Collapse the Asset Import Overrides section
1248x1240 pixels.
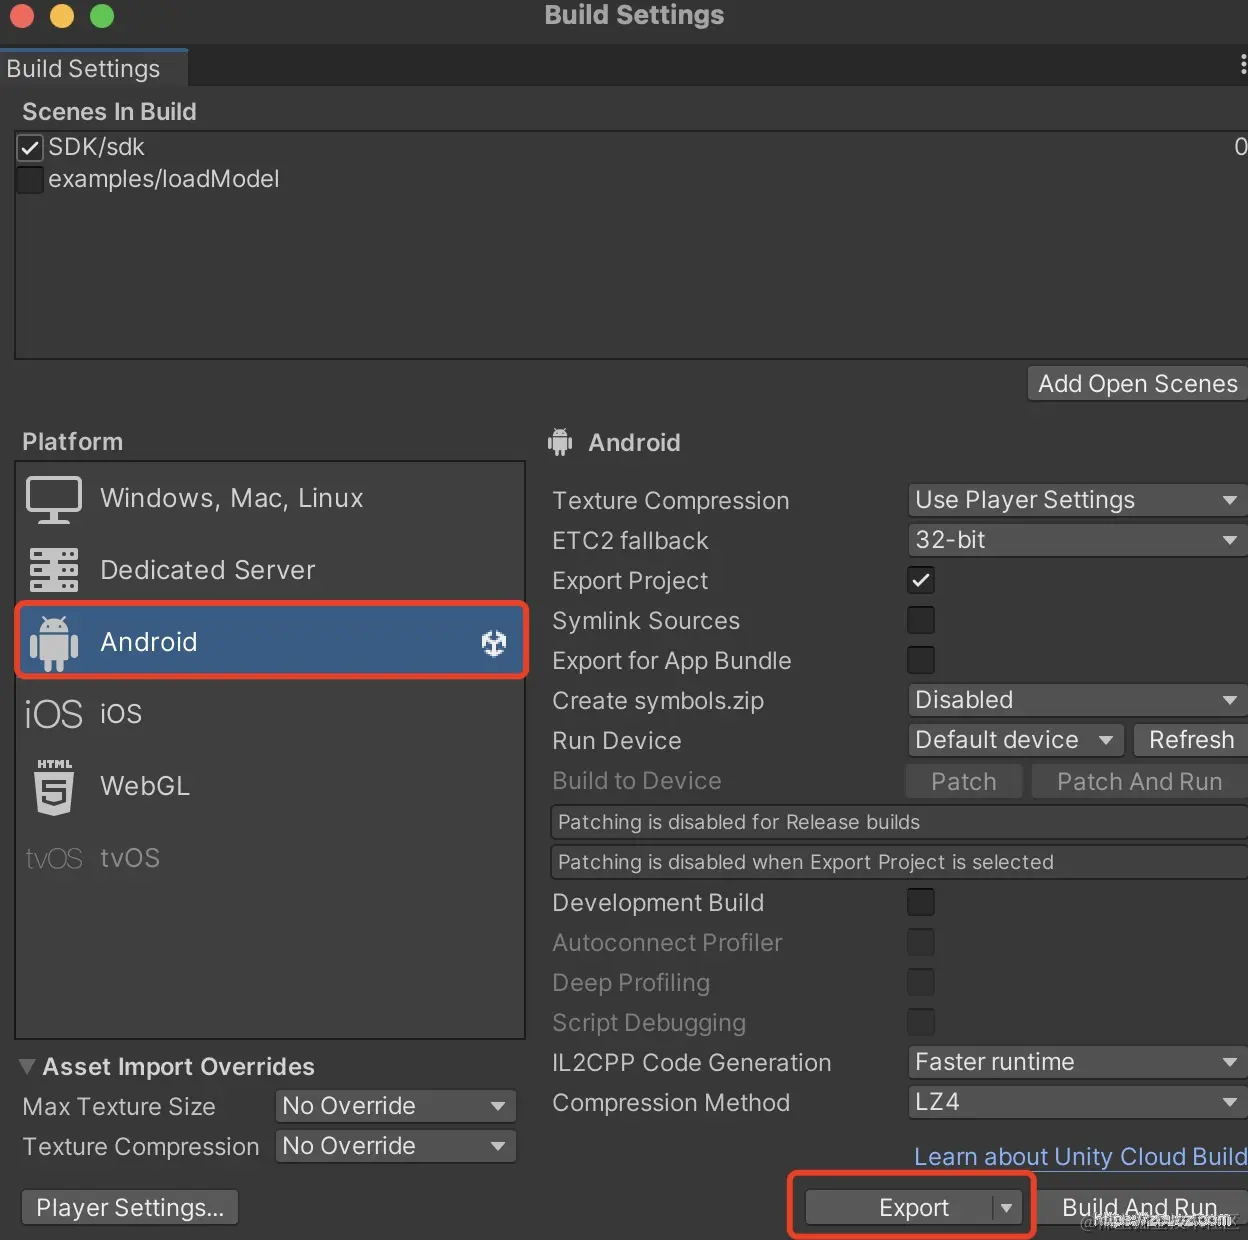pos(27,1066)
